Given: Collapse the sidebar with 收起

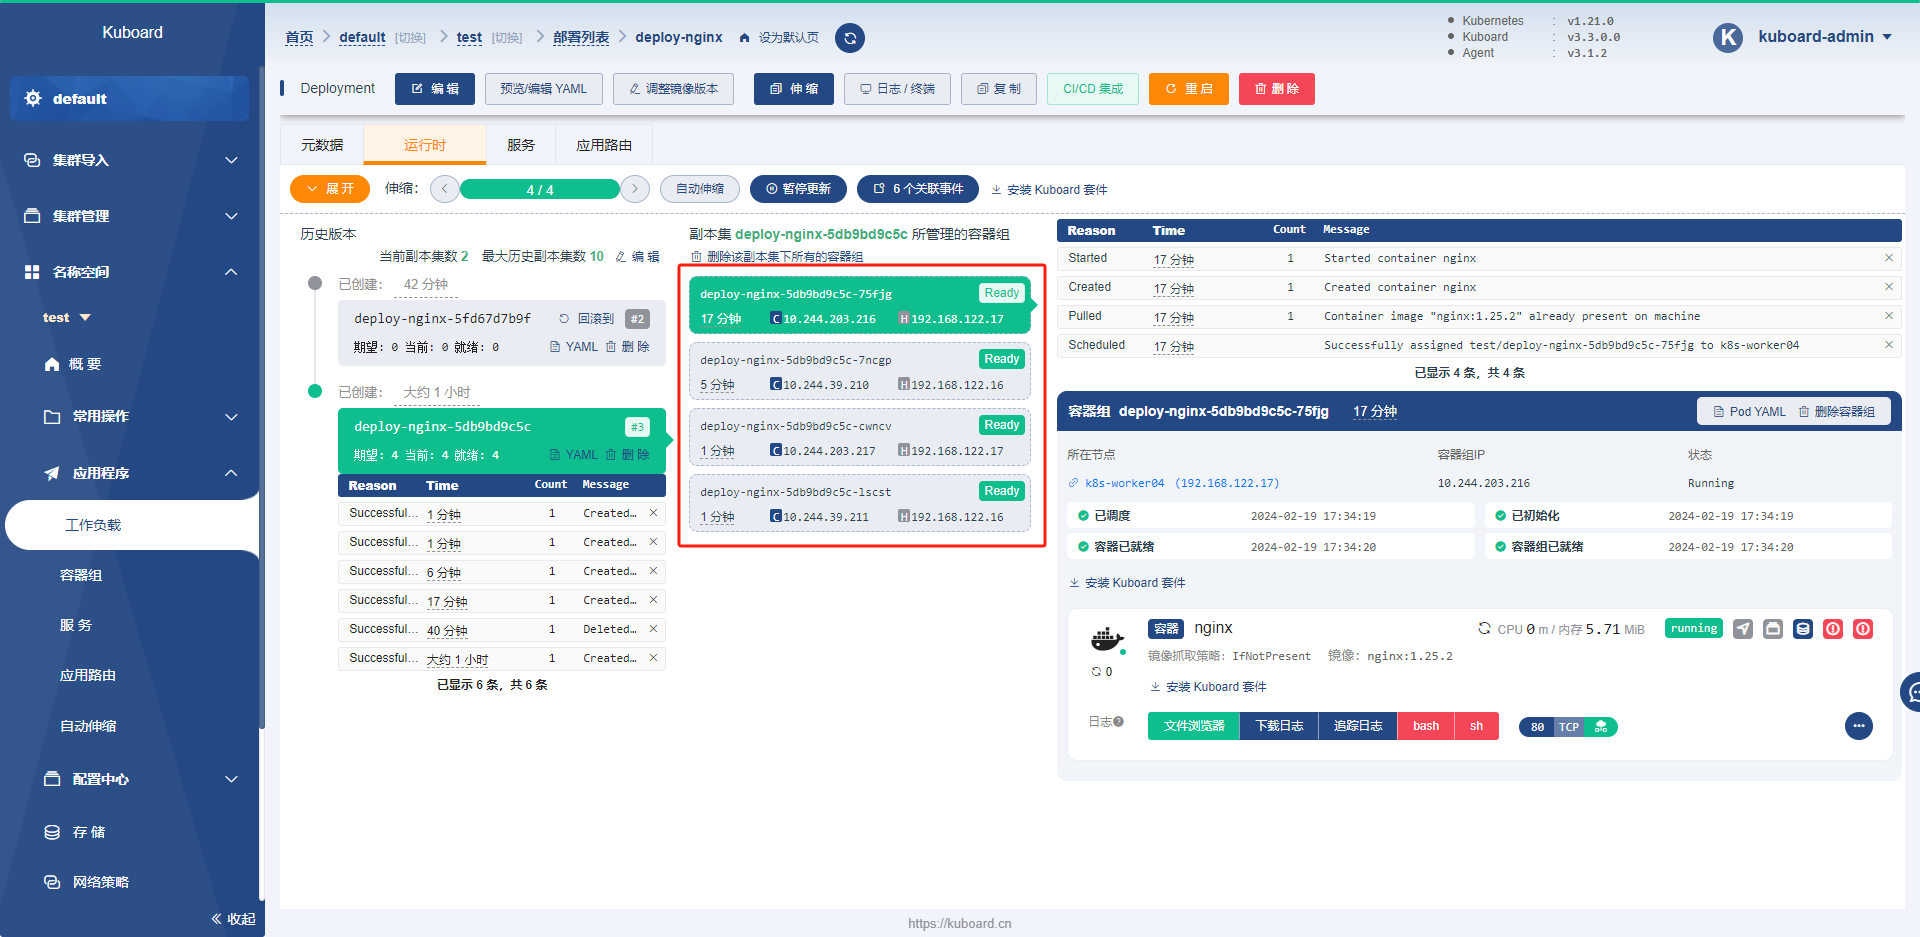Looking at the screenshot, I should click(x=234, y=919).
